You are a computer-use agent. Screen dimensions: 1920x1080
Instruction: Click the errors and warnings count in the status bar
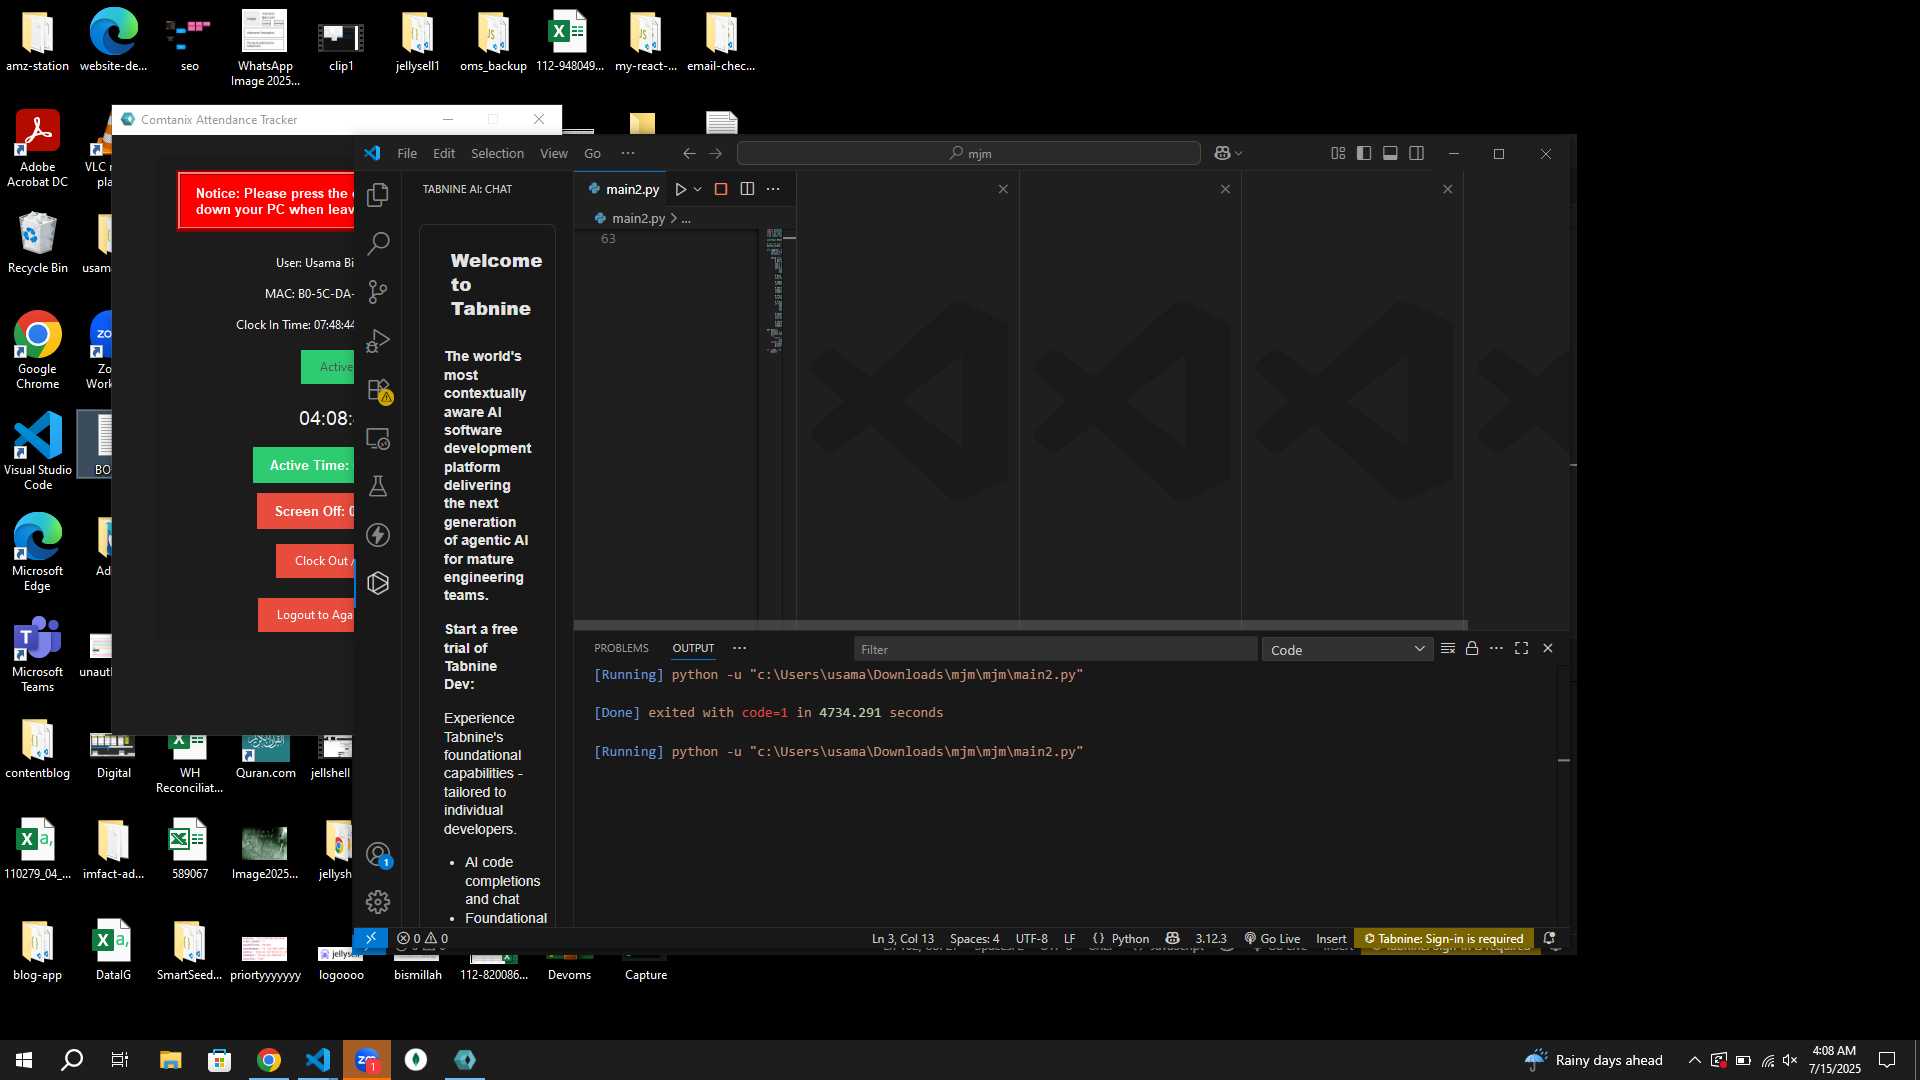coord(422,938)
